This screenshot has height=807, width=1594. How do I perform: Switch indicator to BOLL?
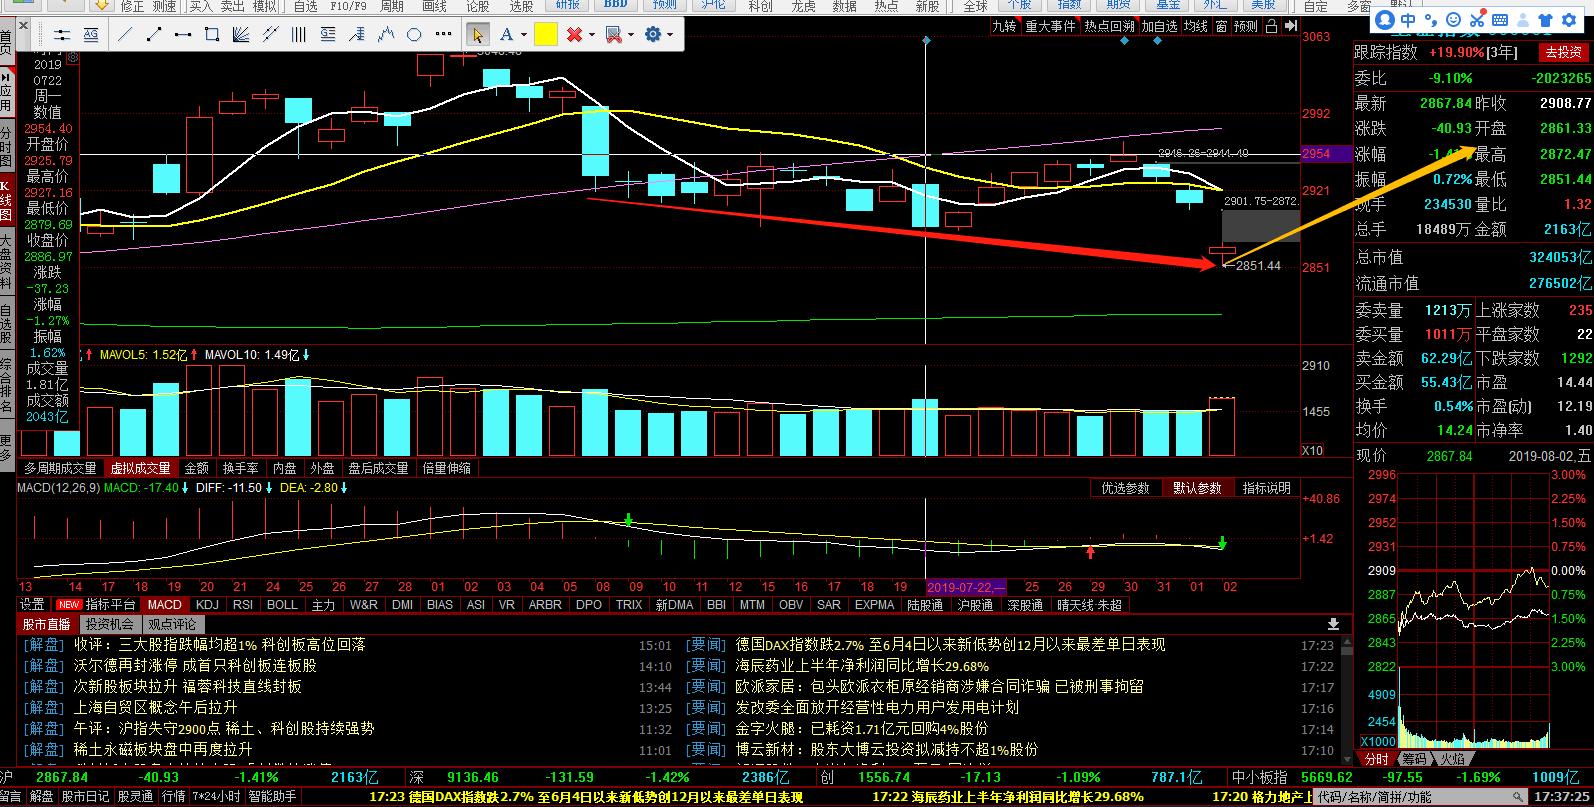point(282,605)
